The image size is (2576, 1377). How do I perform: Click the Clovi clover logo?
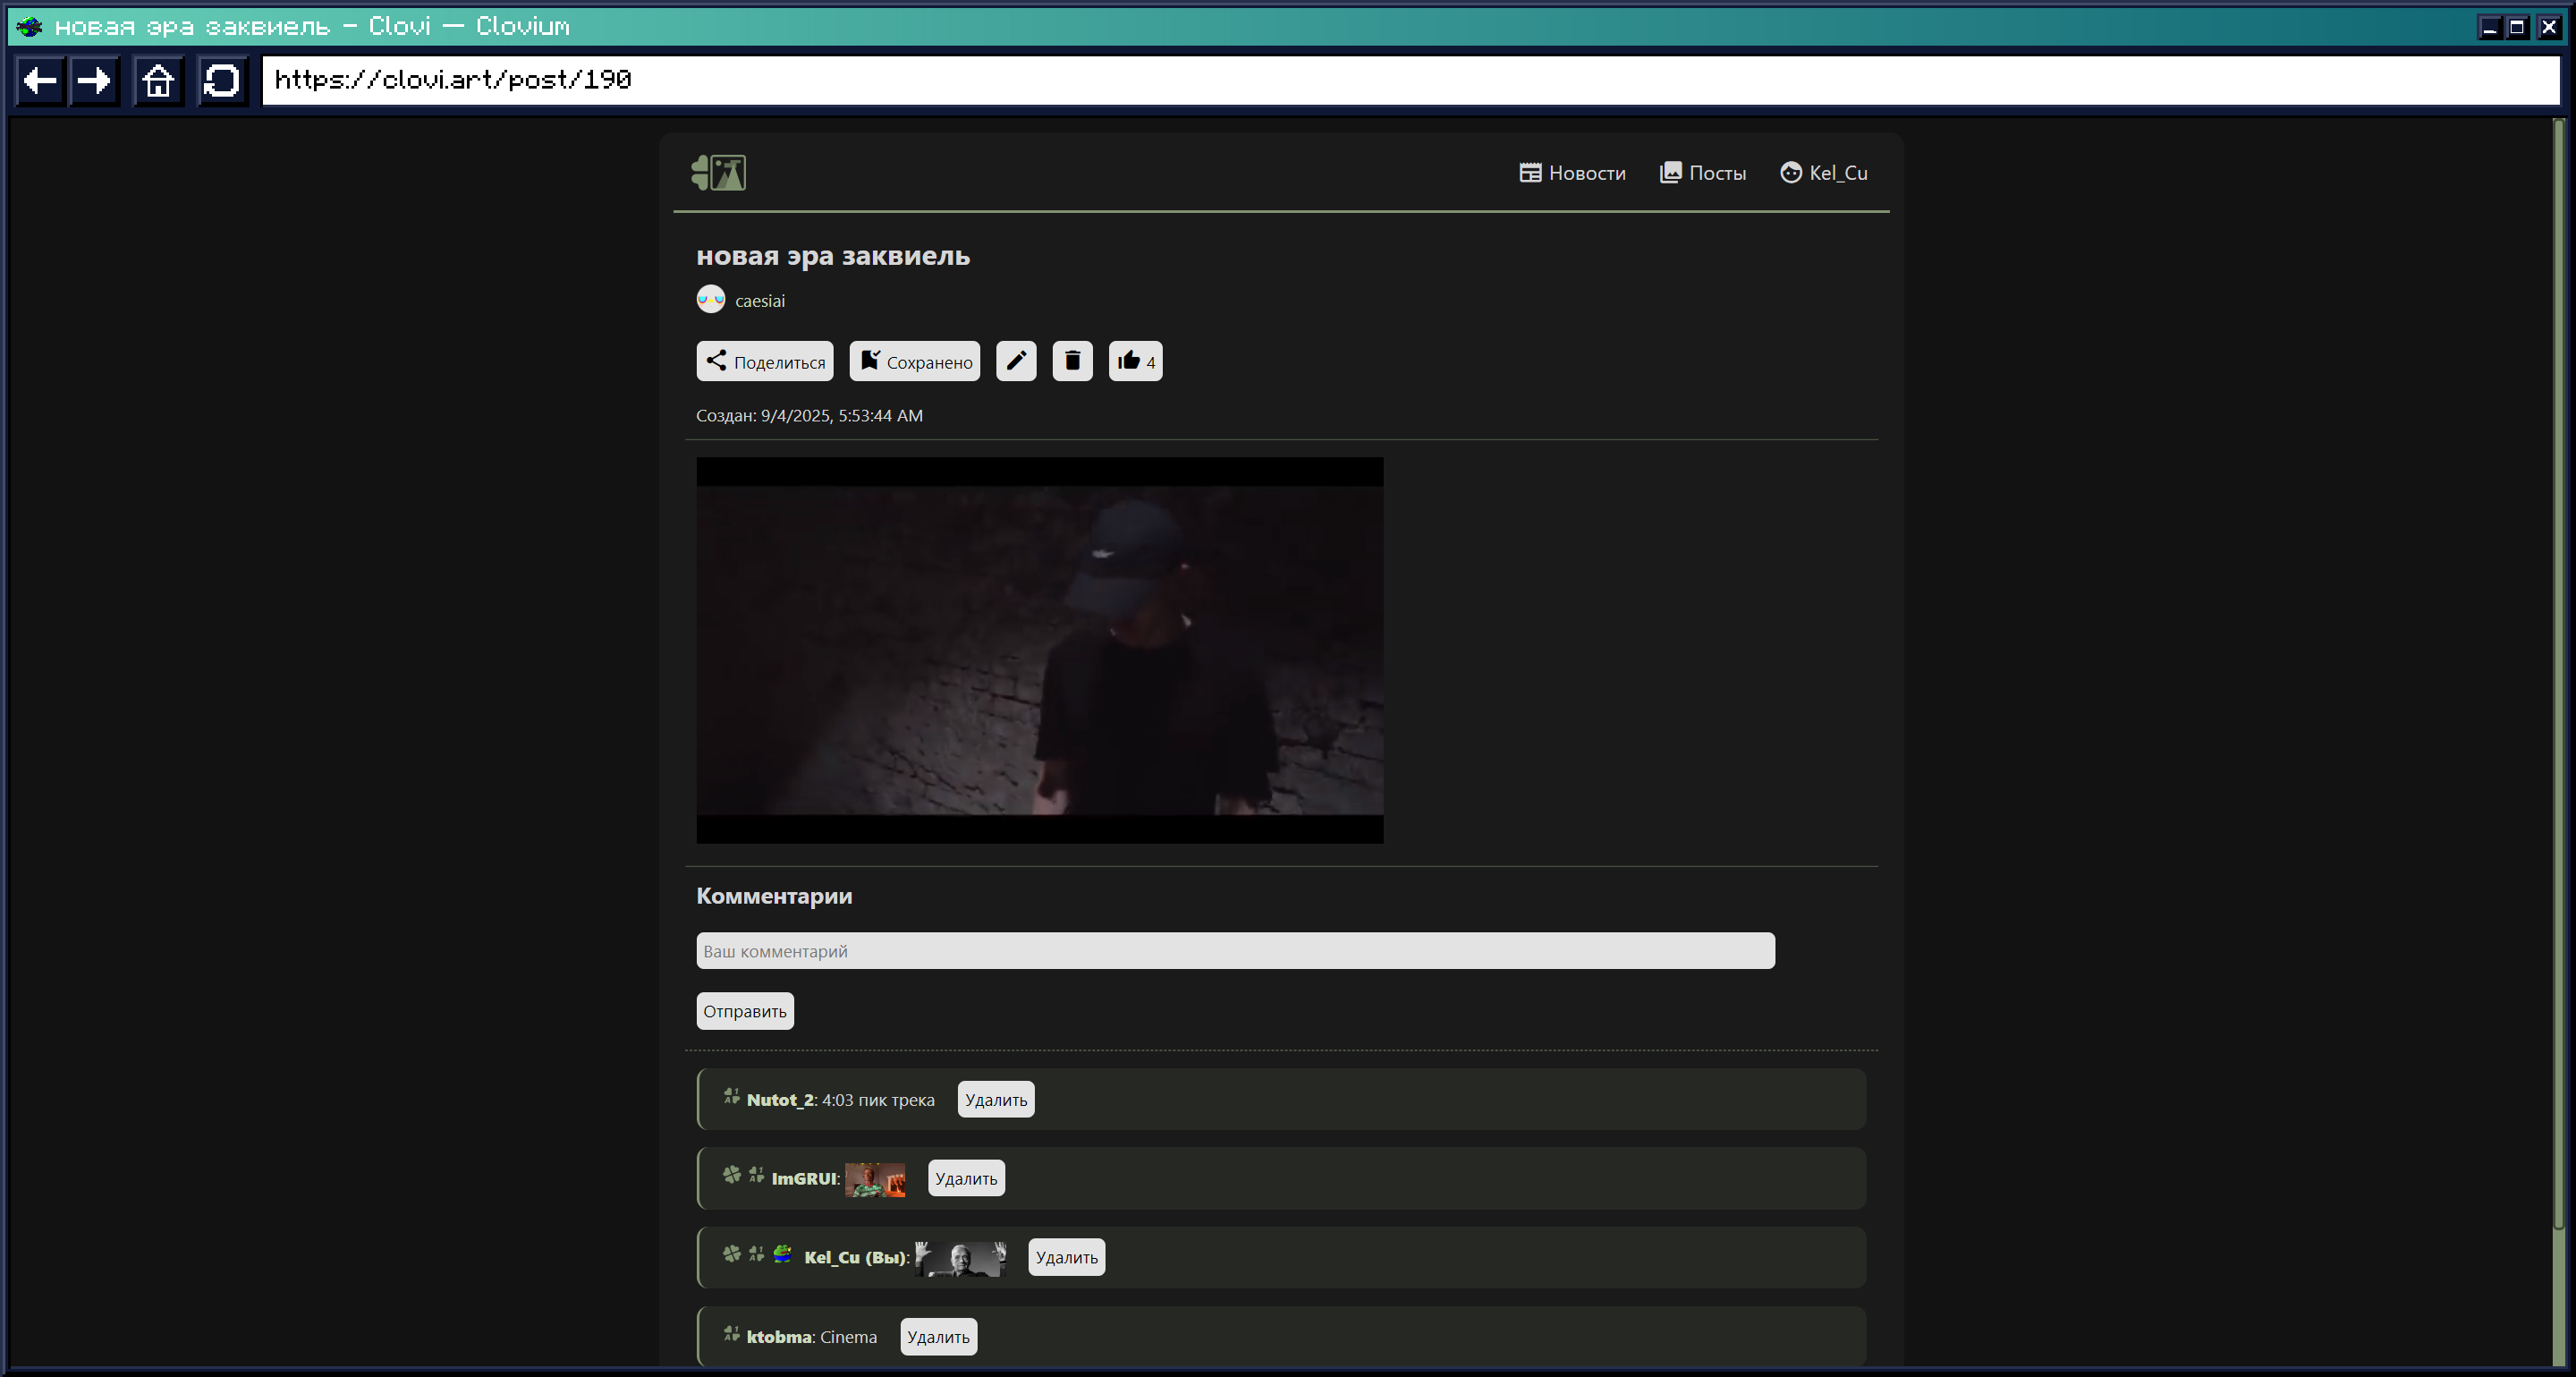[718, 172]
